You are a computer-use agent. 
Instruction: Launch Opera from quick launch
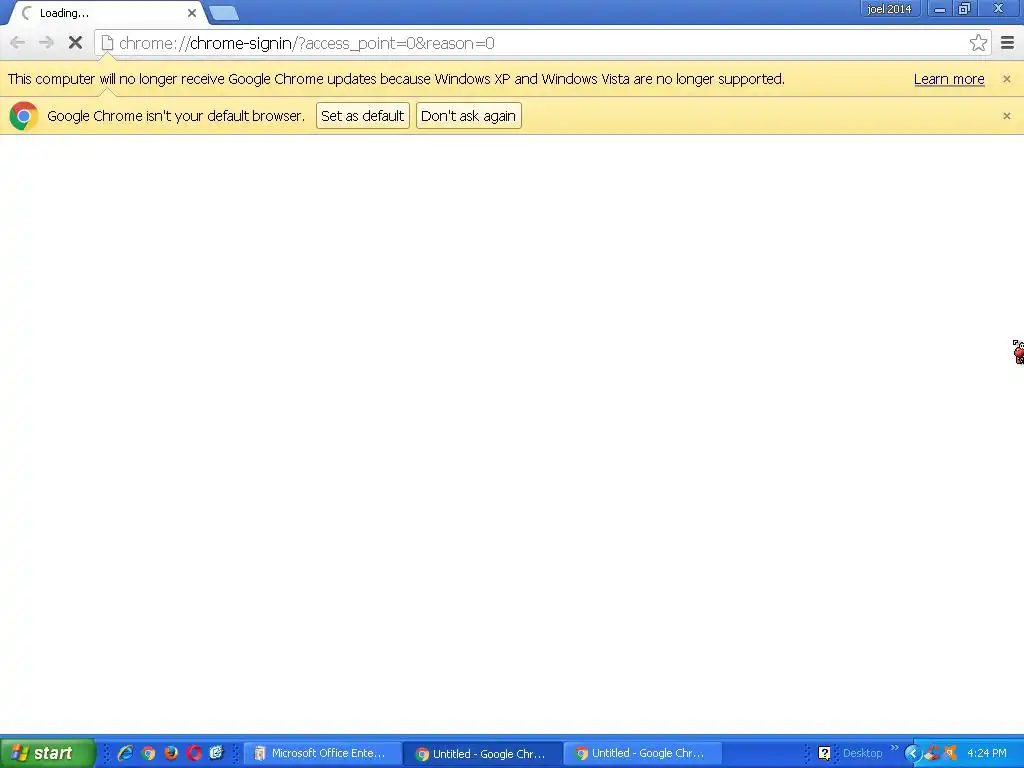[194, 753]
